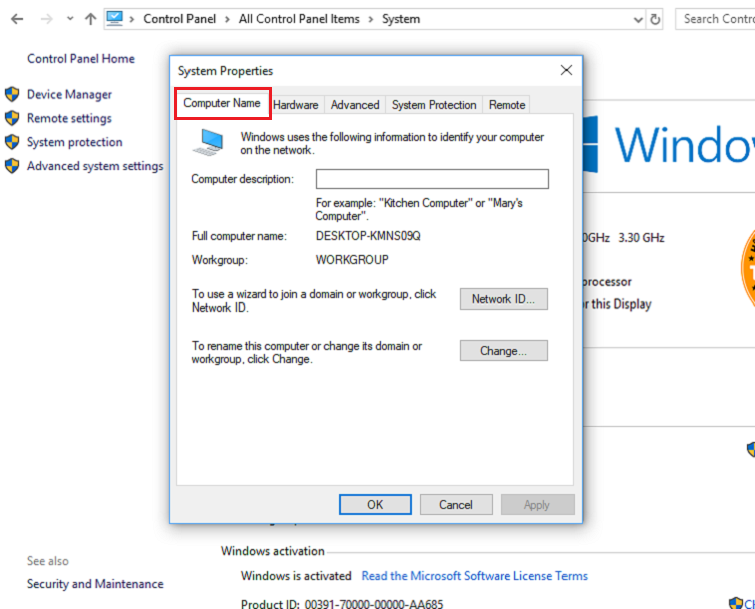Click the shield icon beside System protection
The image size is (755, 609).
click(x=12, y=142)
